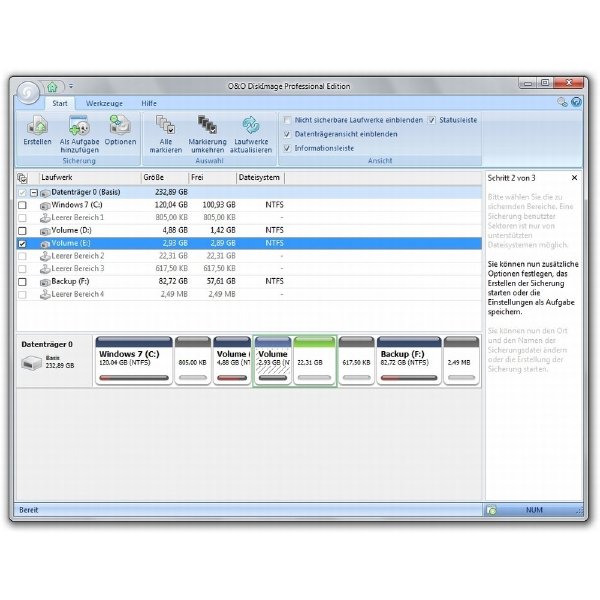Select the 2.49 MB partition block

(461, 361)
